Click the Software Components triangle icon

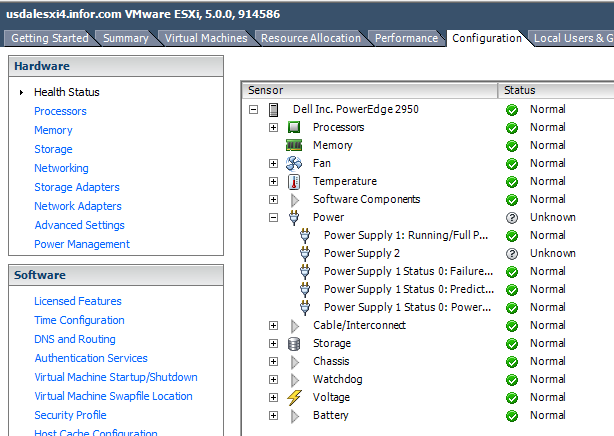[x=295, y=200]
